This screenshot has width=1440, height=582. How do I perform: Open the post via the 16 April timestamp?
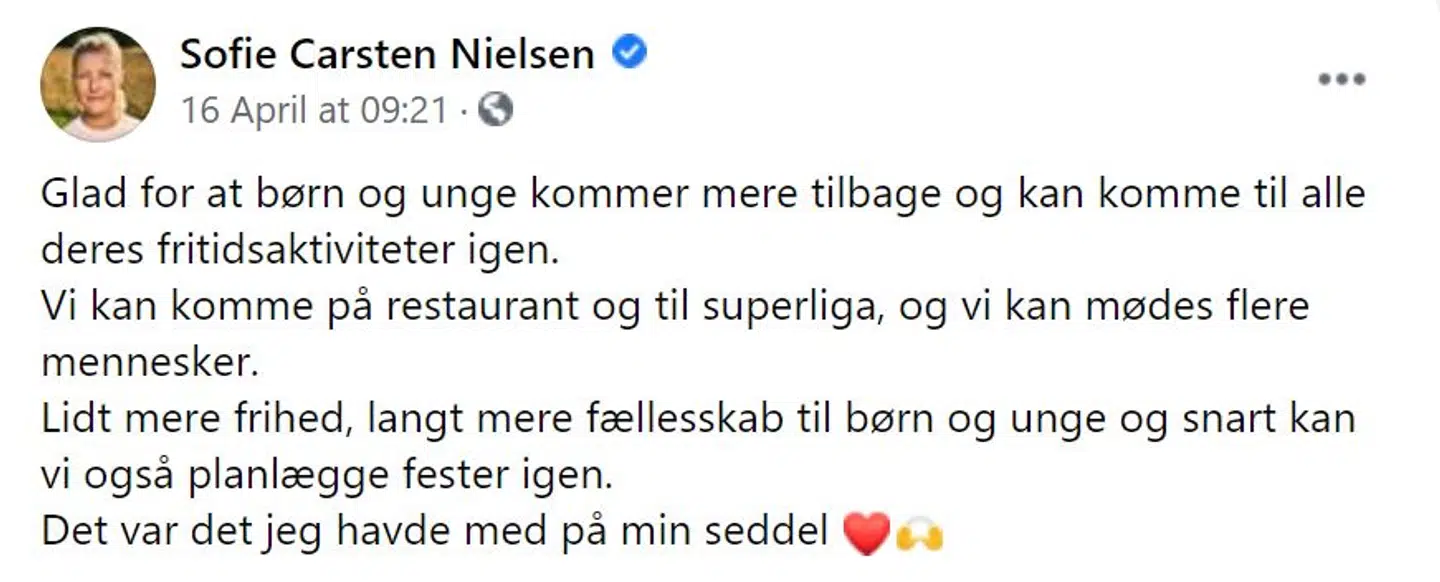pyautogui.click(x=313, y=110)
